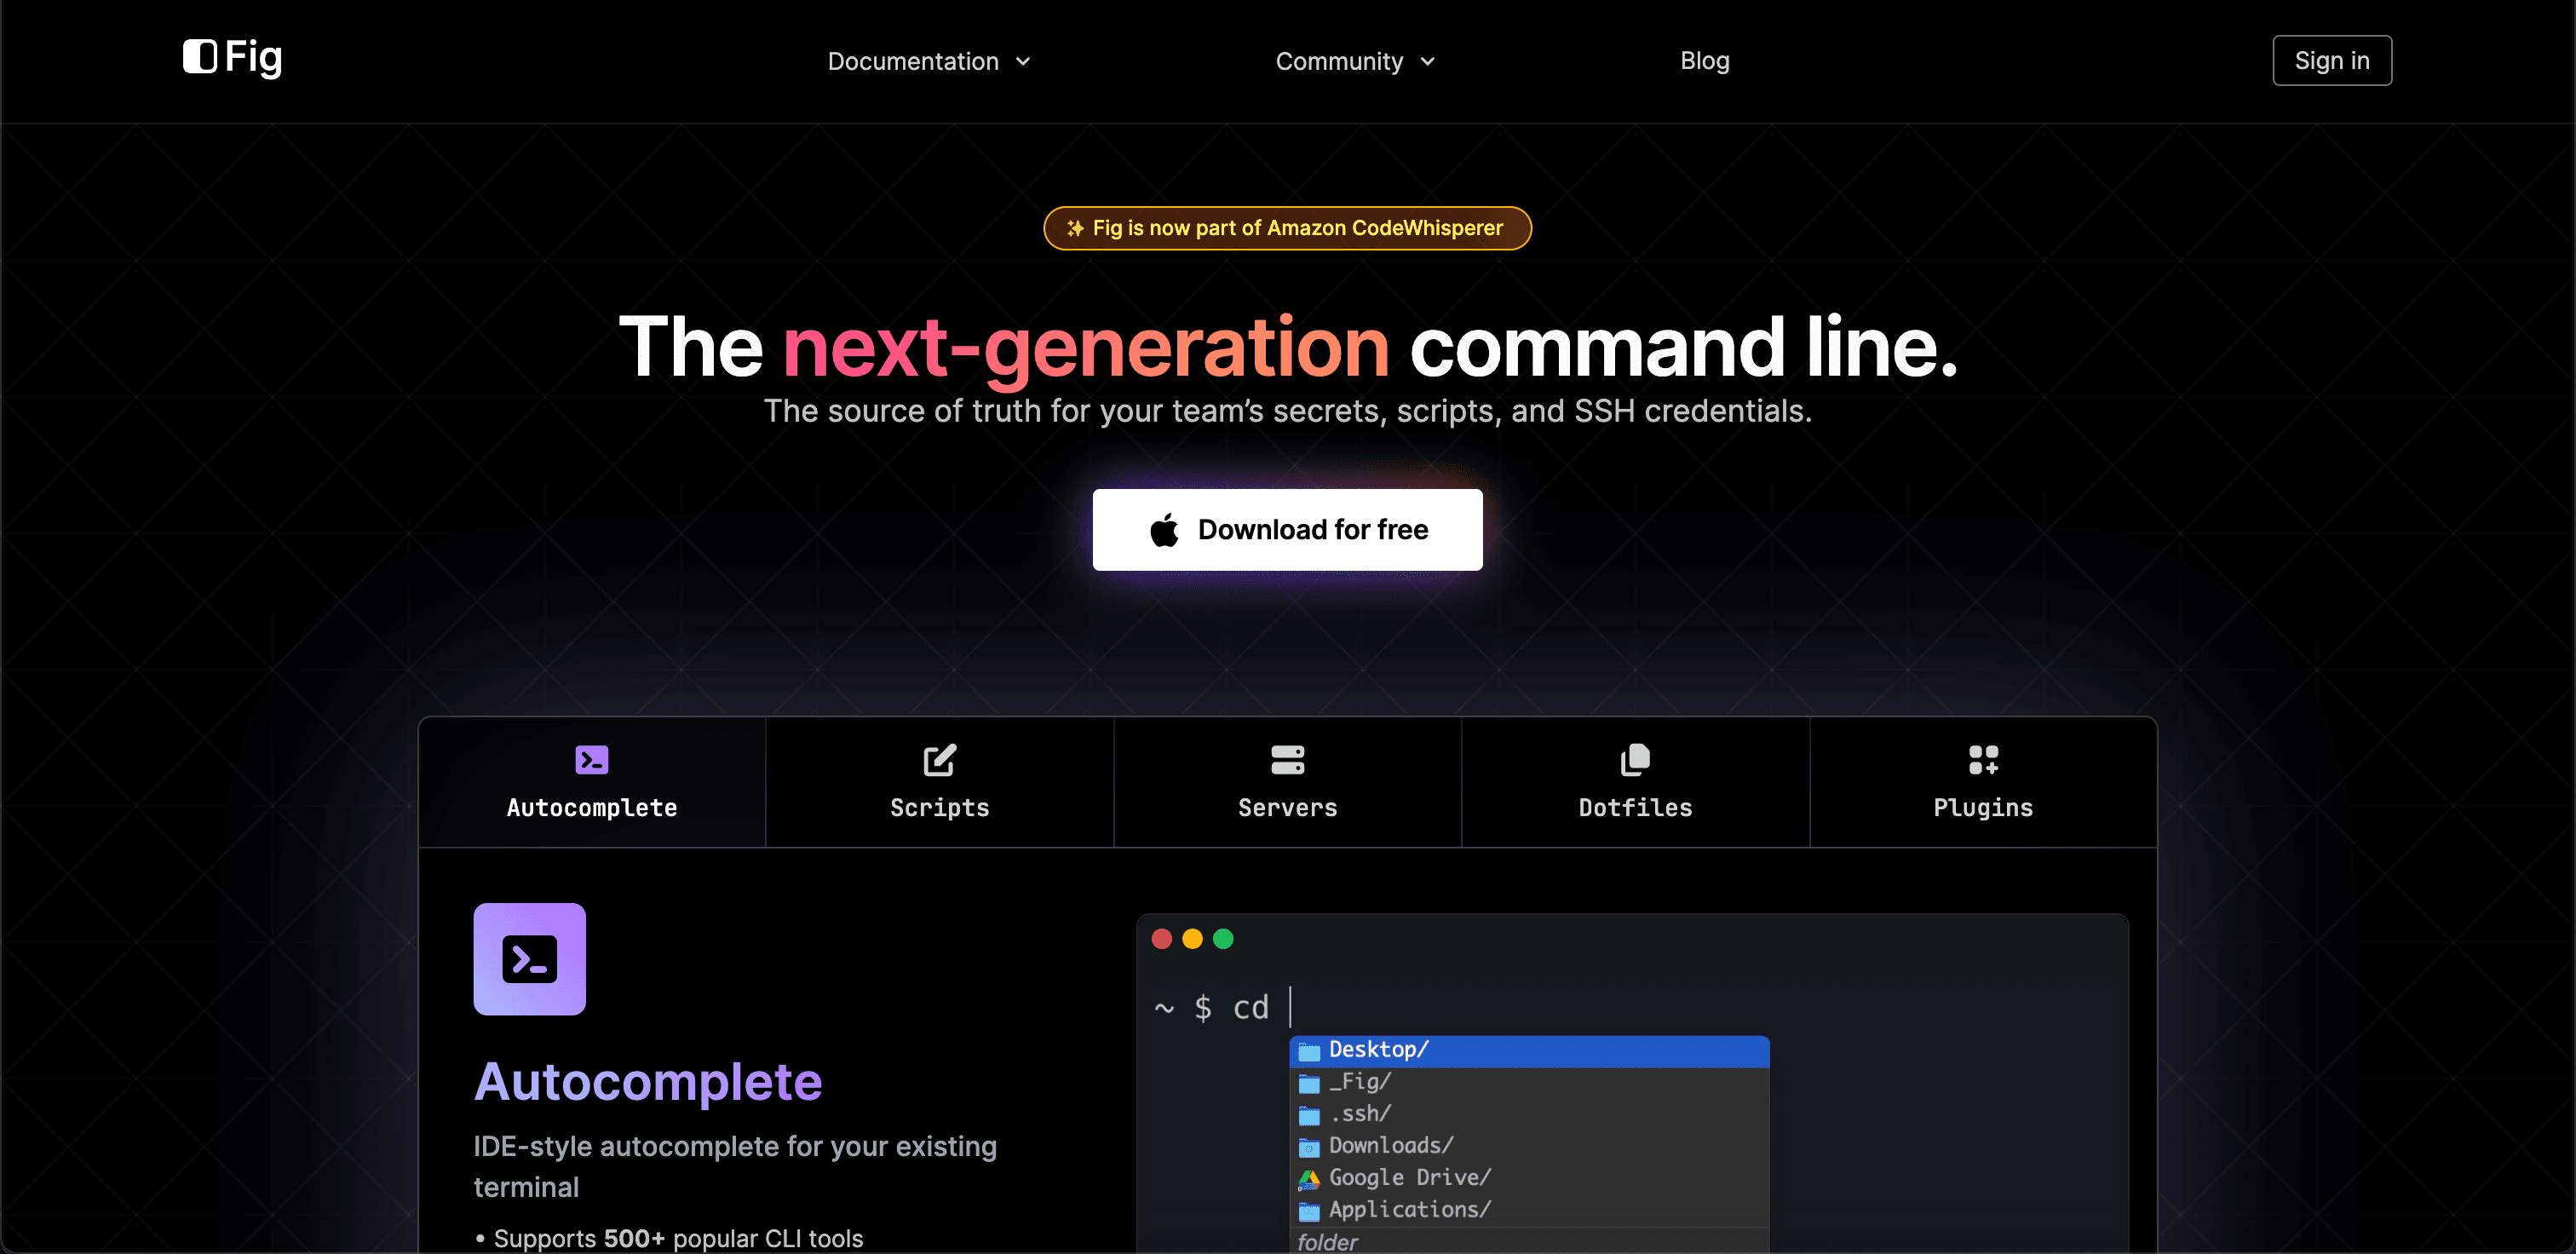
Task: Click the Fig logo in the header
Action: [231, 58]
